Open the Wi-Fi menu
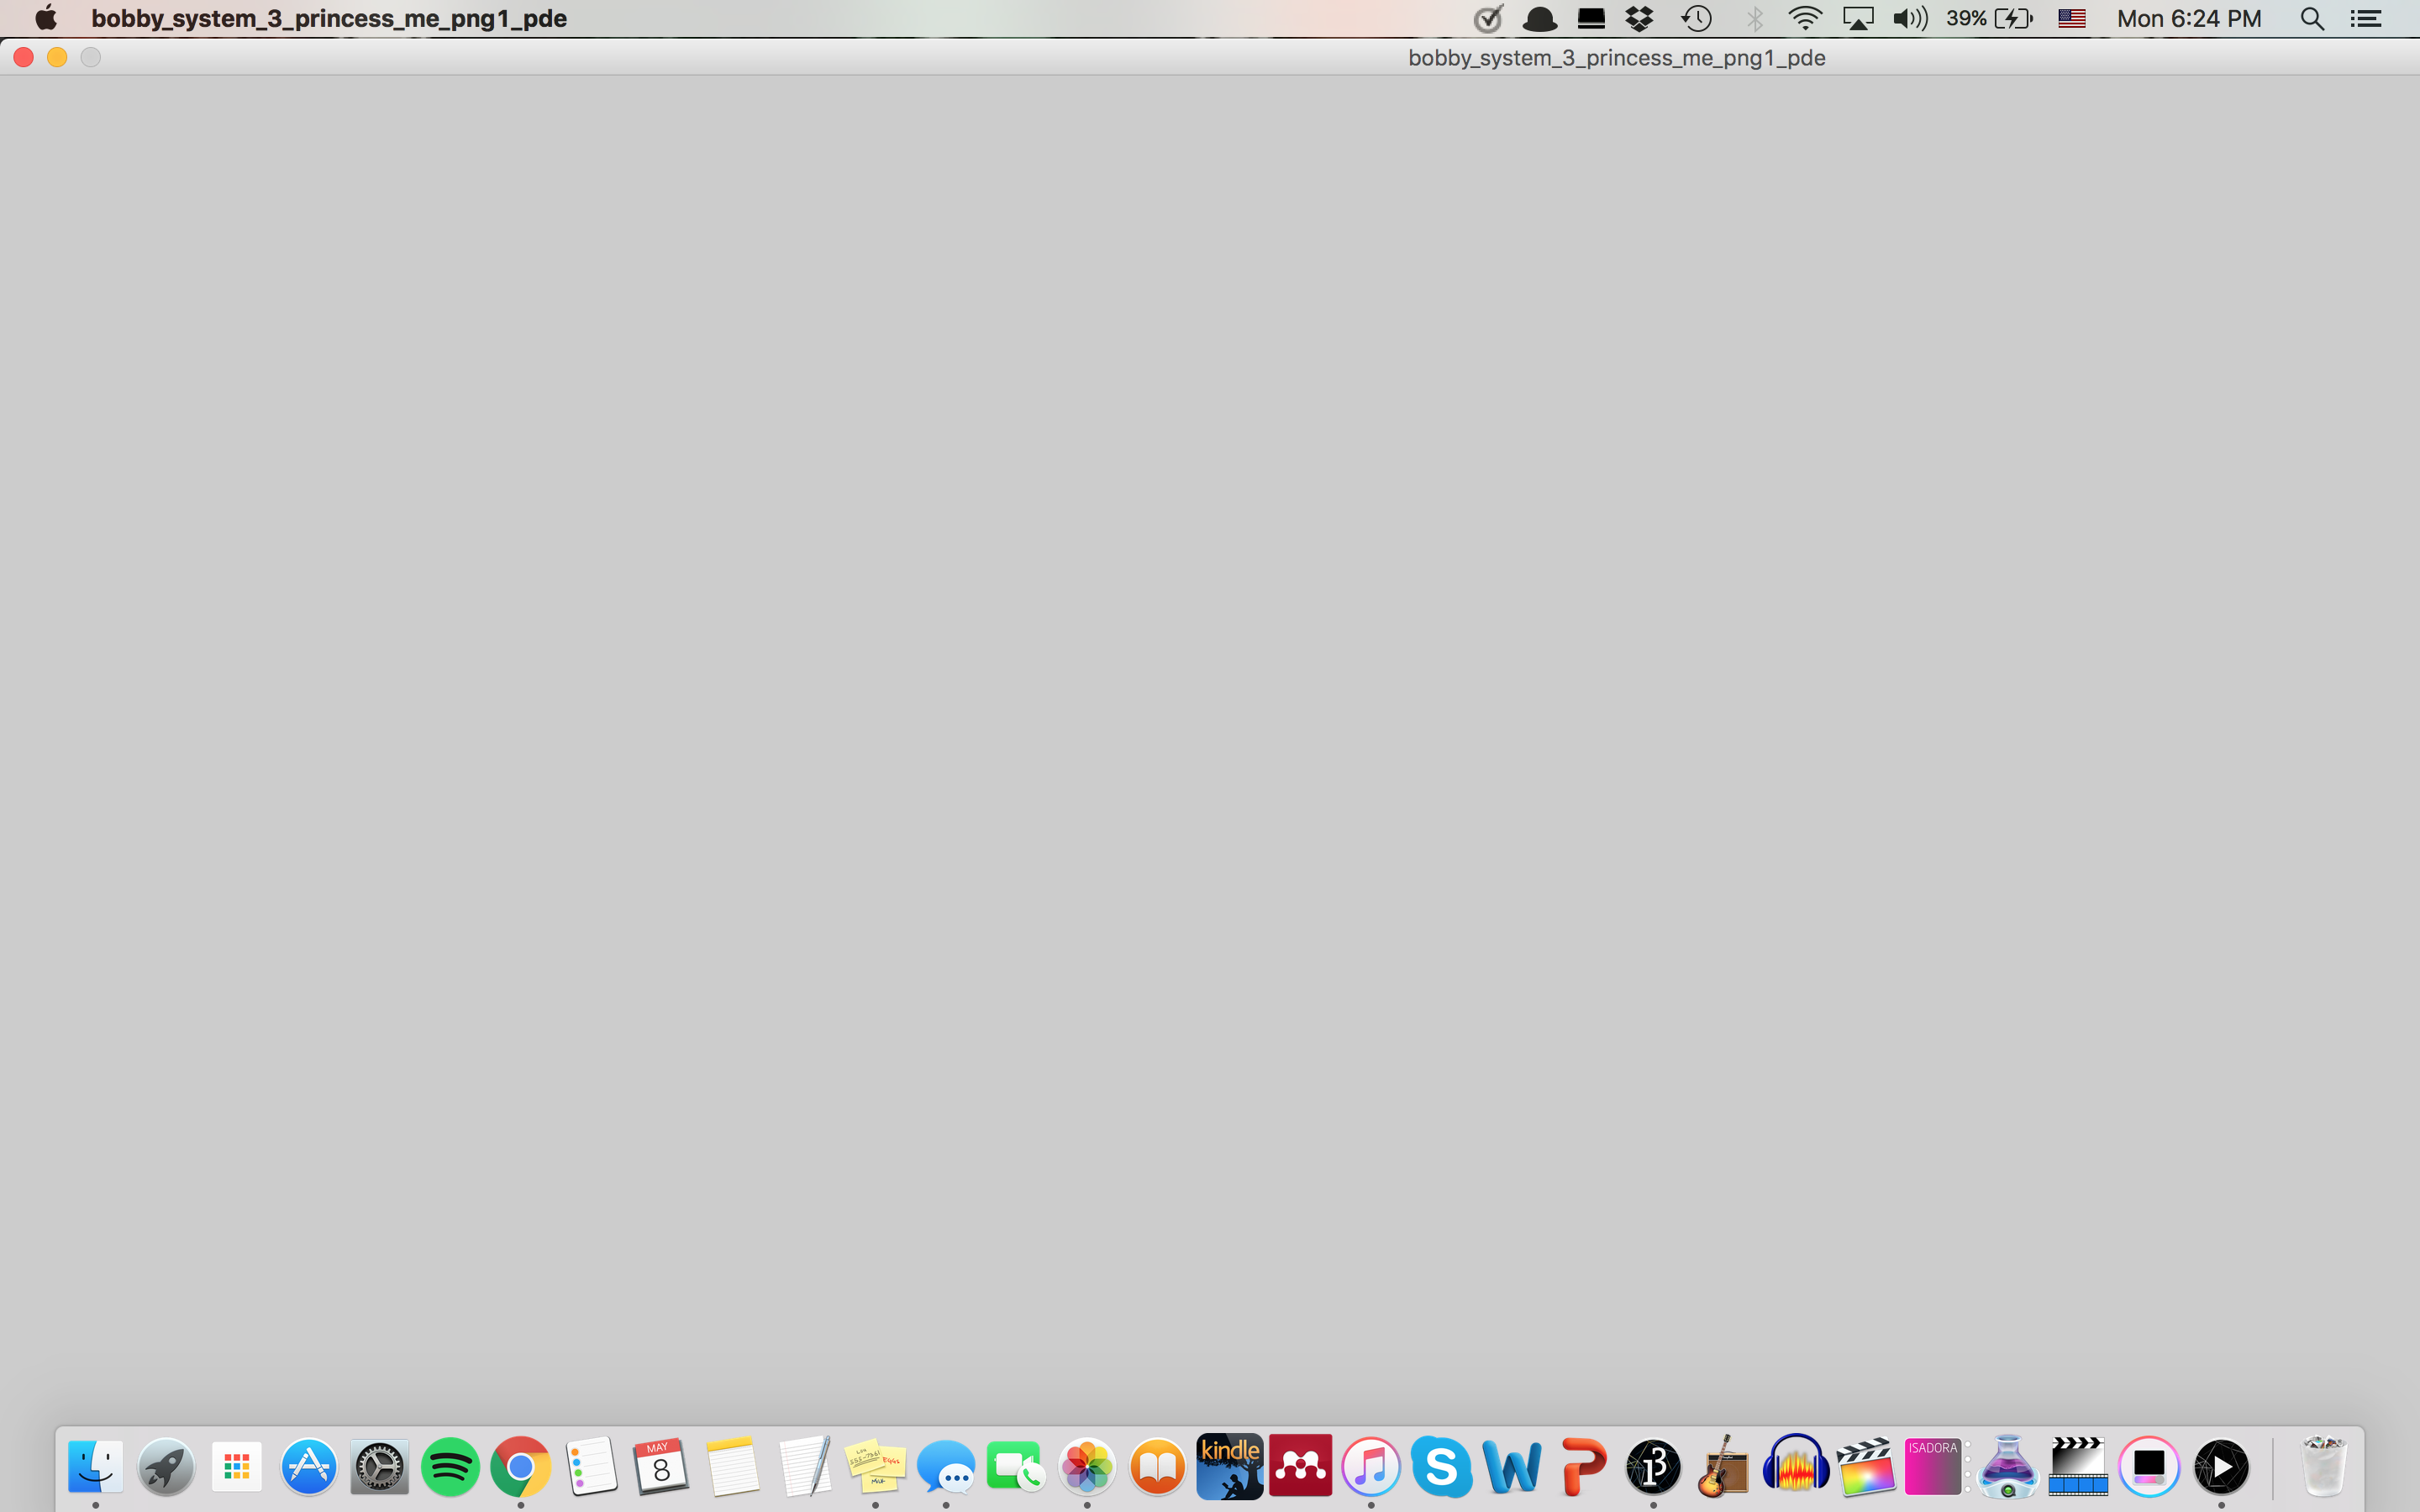The width and height of the screenshot is (2420, 1512). [1805, 18]
